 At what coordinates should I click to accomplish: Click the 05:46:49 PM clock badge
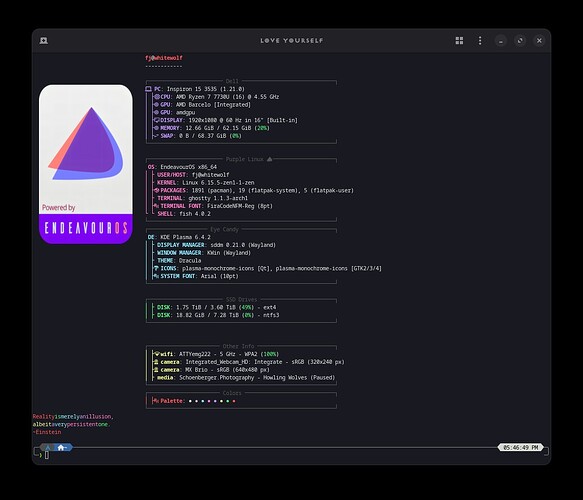521,448
